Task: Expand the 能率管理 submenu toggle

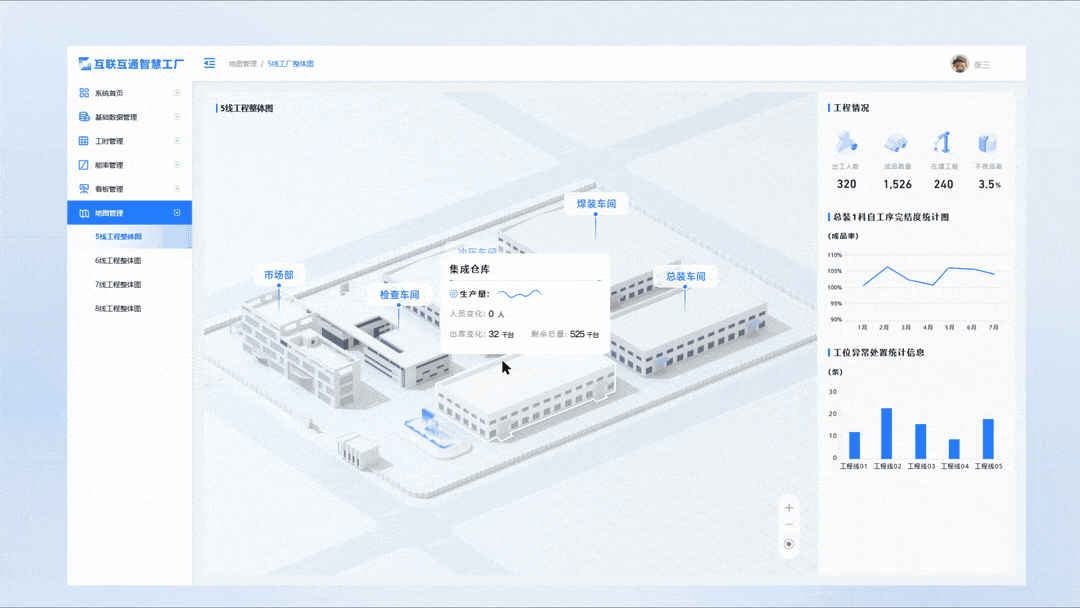Action: [177, 165]
